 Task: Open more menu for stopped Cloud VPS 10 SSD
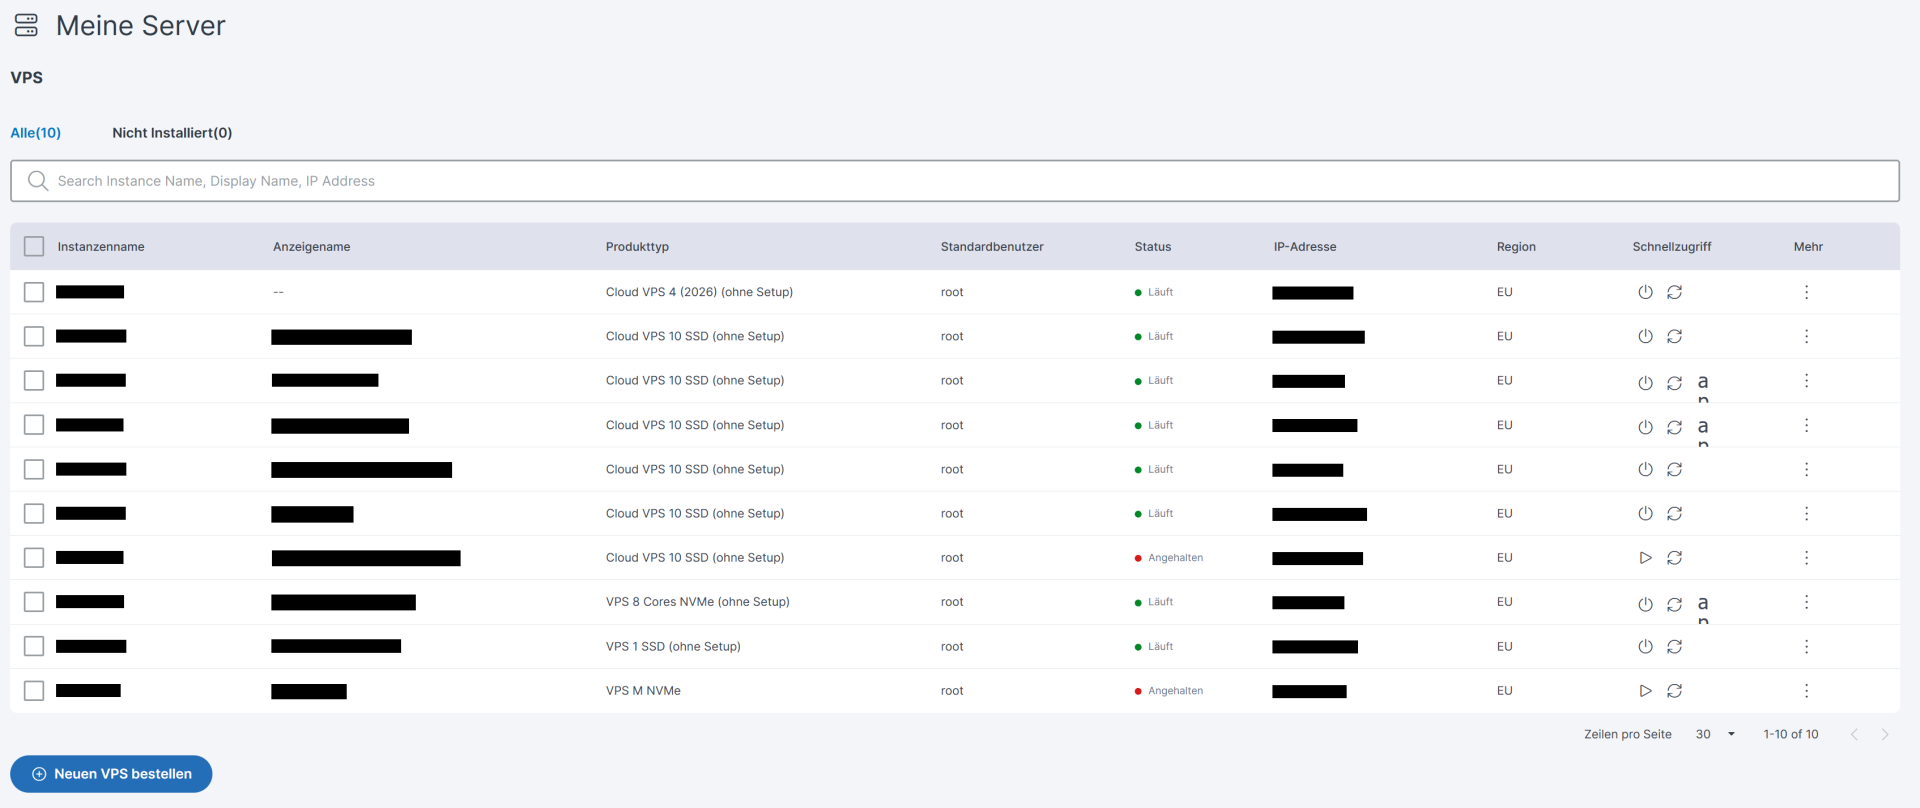pos(1806,558)
